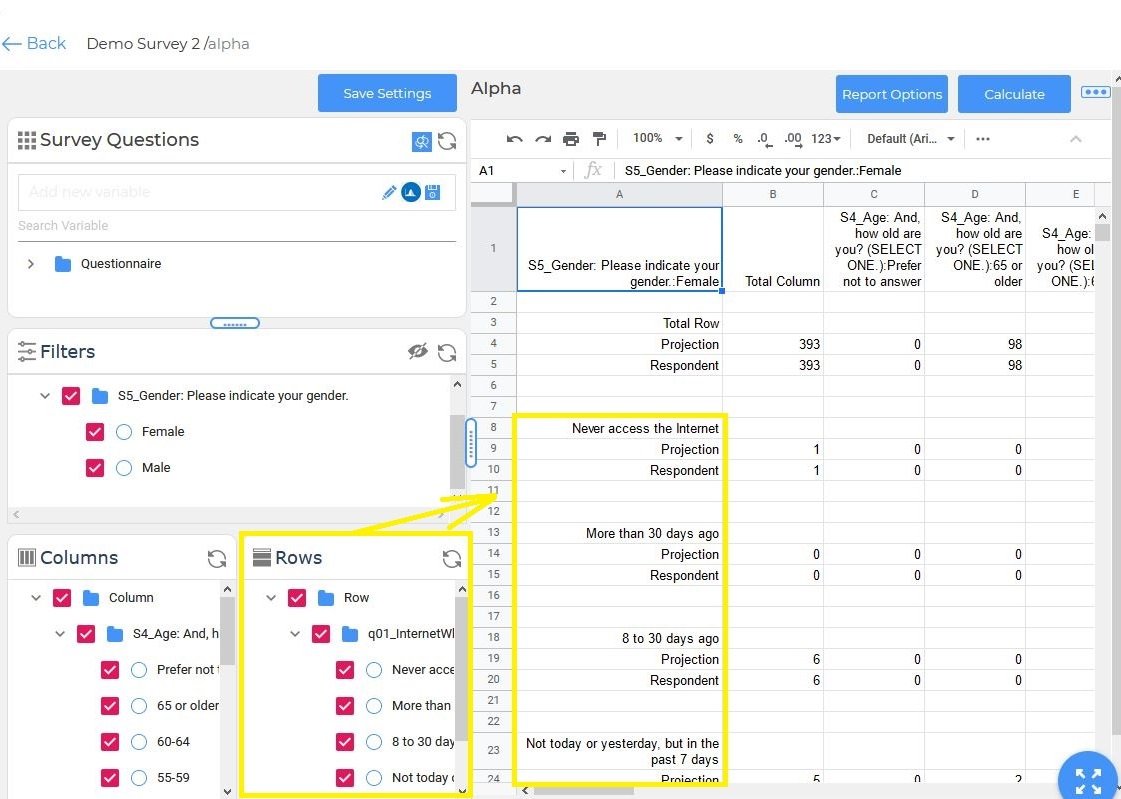
Task: Uncheck the S5_Gender filter checkbox
Action: click(x=71, y=396)
